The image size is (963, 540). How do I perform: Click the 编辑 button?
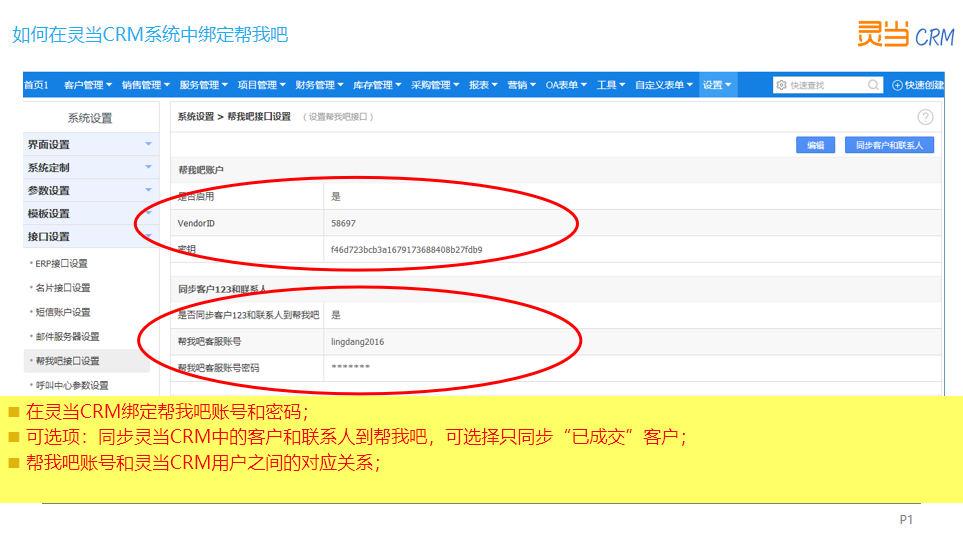[815, 145]
